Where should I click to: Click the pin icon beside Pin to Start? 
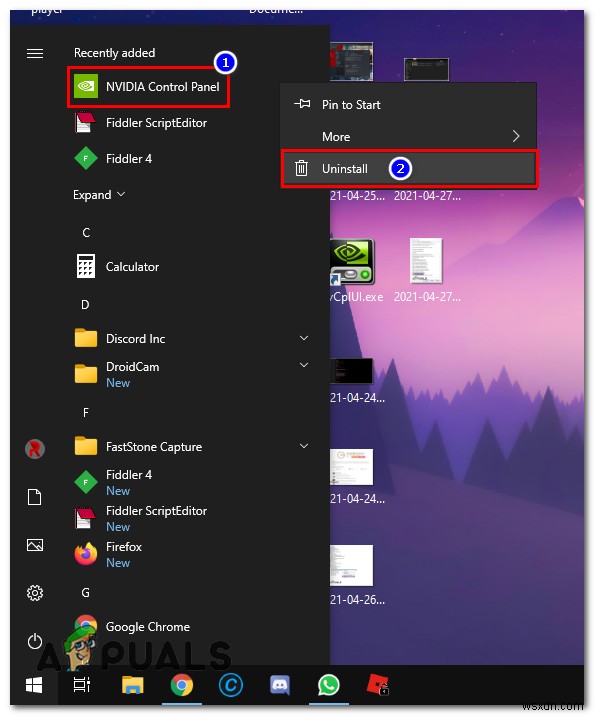pyautogui.click(x=302, y=104)
